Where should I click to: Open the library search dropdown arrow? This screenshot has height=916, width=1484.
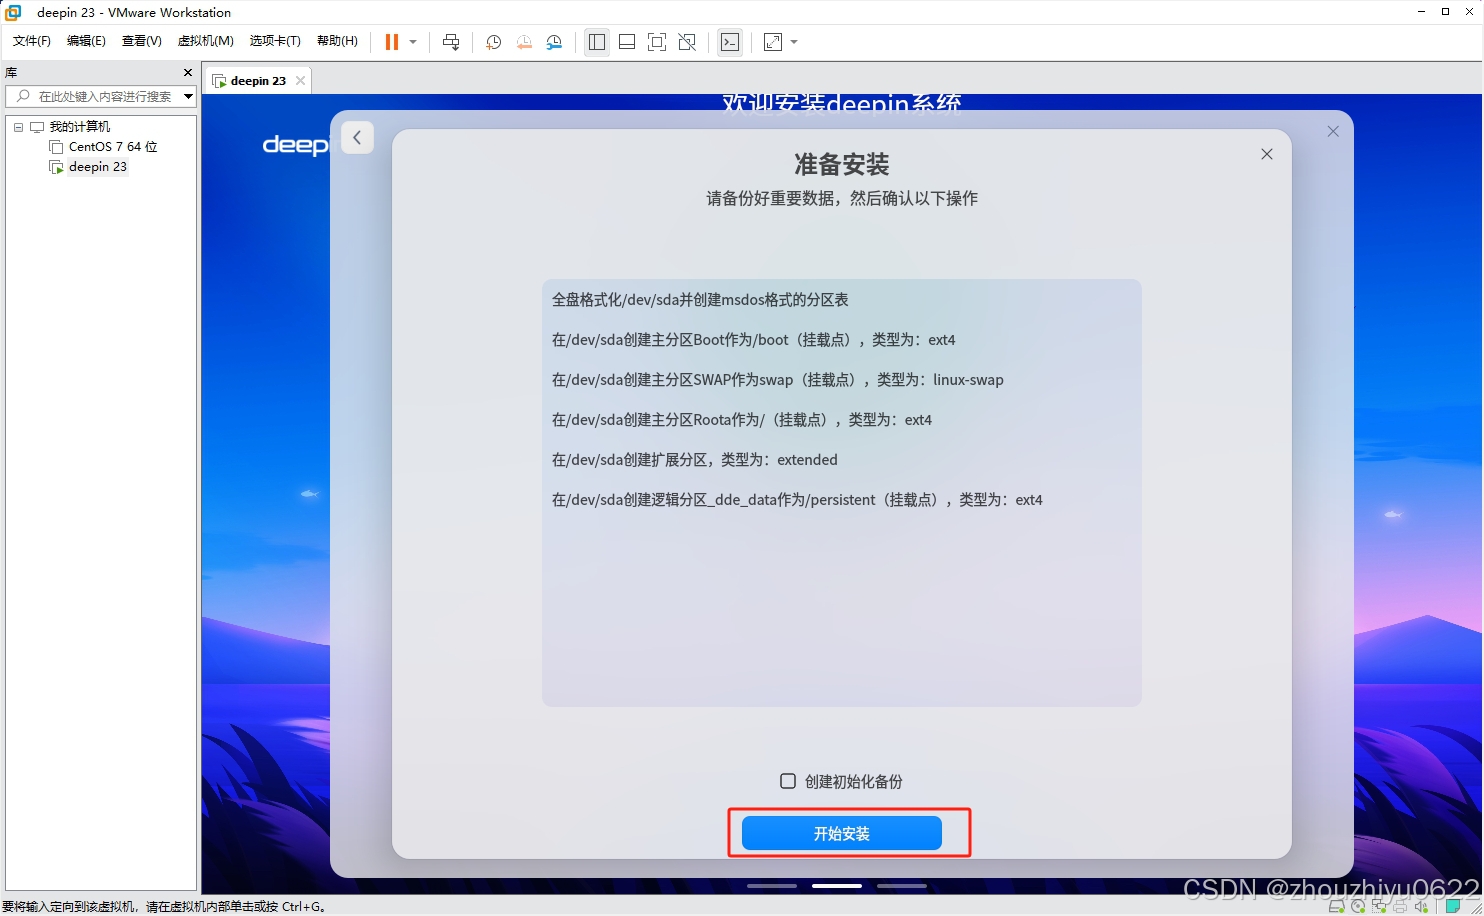[188, 96]
